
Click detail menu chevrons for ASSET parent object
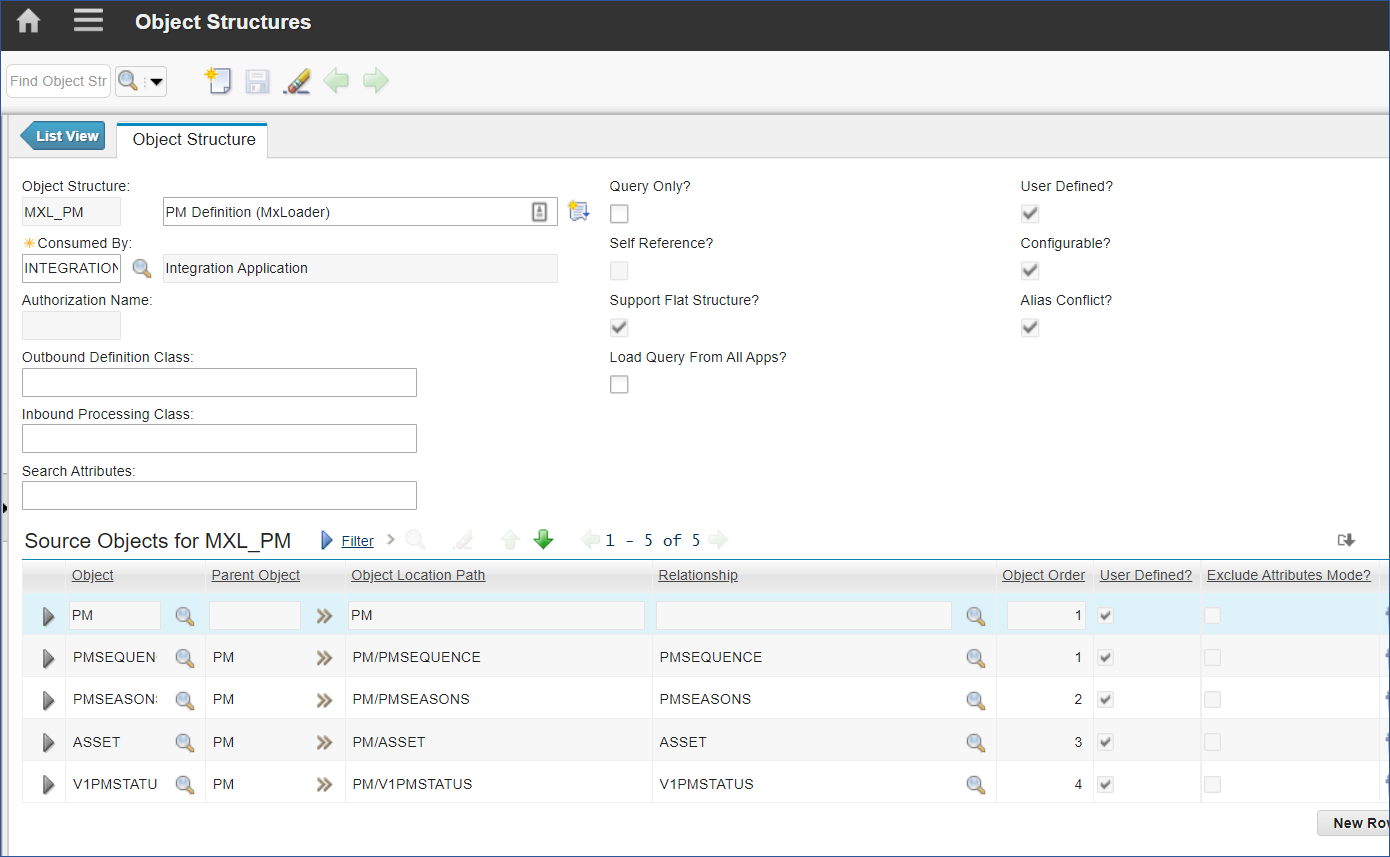click(x=324, y=742)
